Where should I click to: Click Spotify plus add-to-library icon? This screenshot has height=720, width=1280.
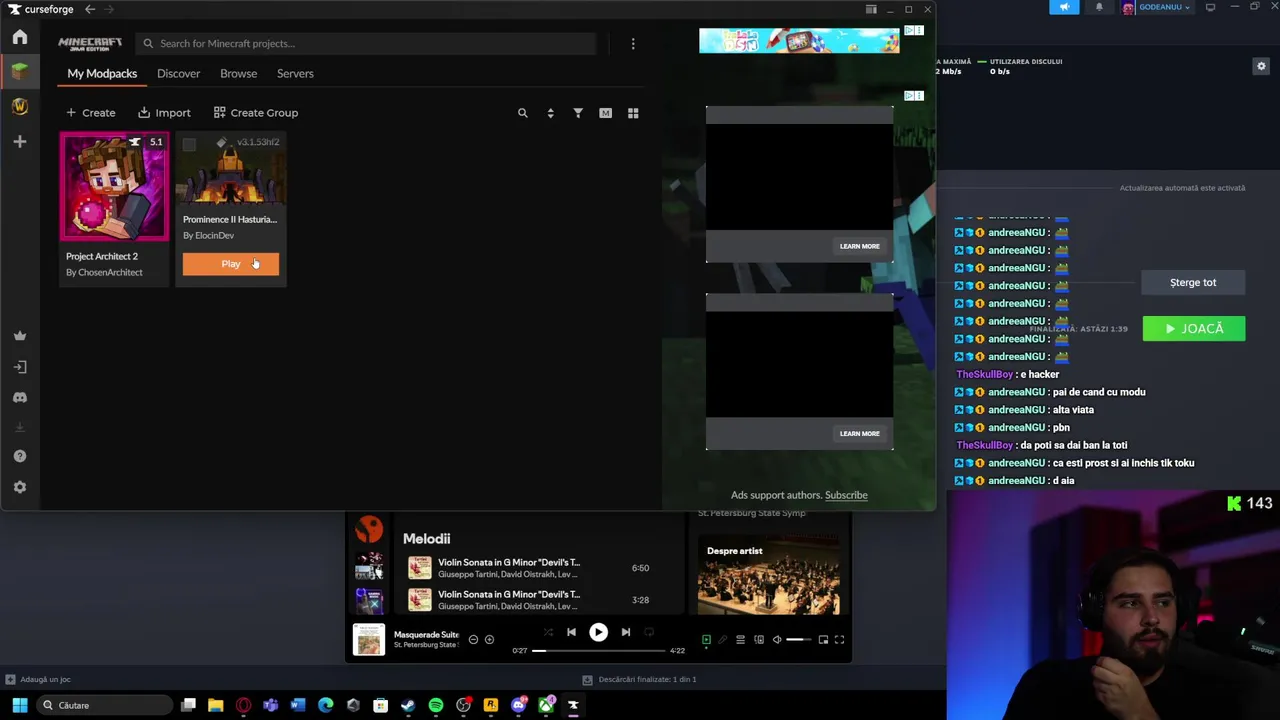tap(489, 640)
